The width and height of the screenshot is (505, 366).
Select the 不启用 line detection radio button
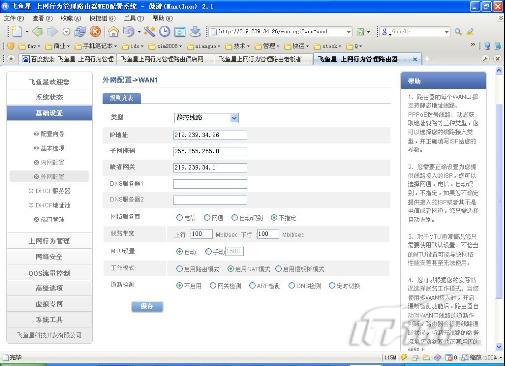180,286
